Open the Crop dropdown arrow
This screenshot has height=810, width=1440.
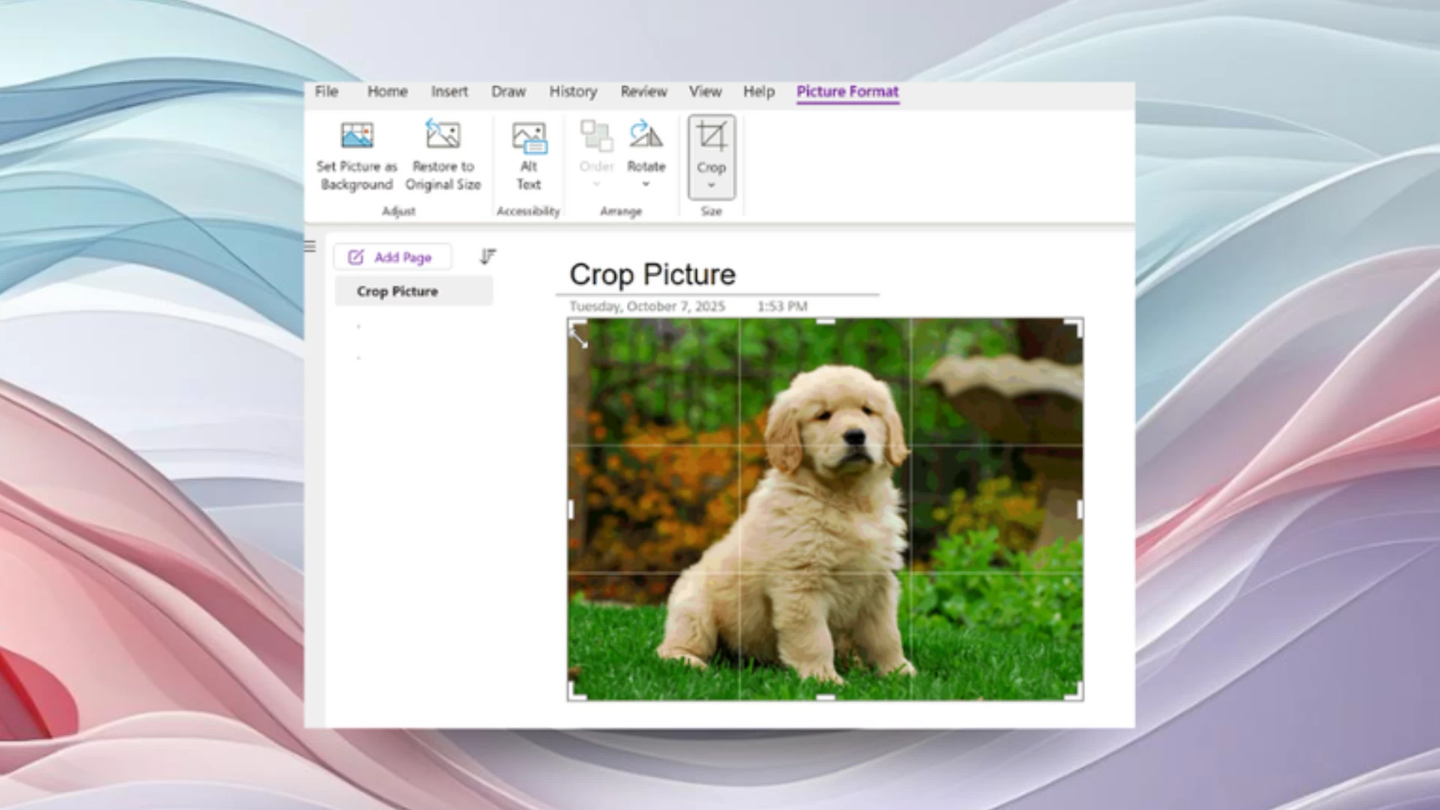711,183
